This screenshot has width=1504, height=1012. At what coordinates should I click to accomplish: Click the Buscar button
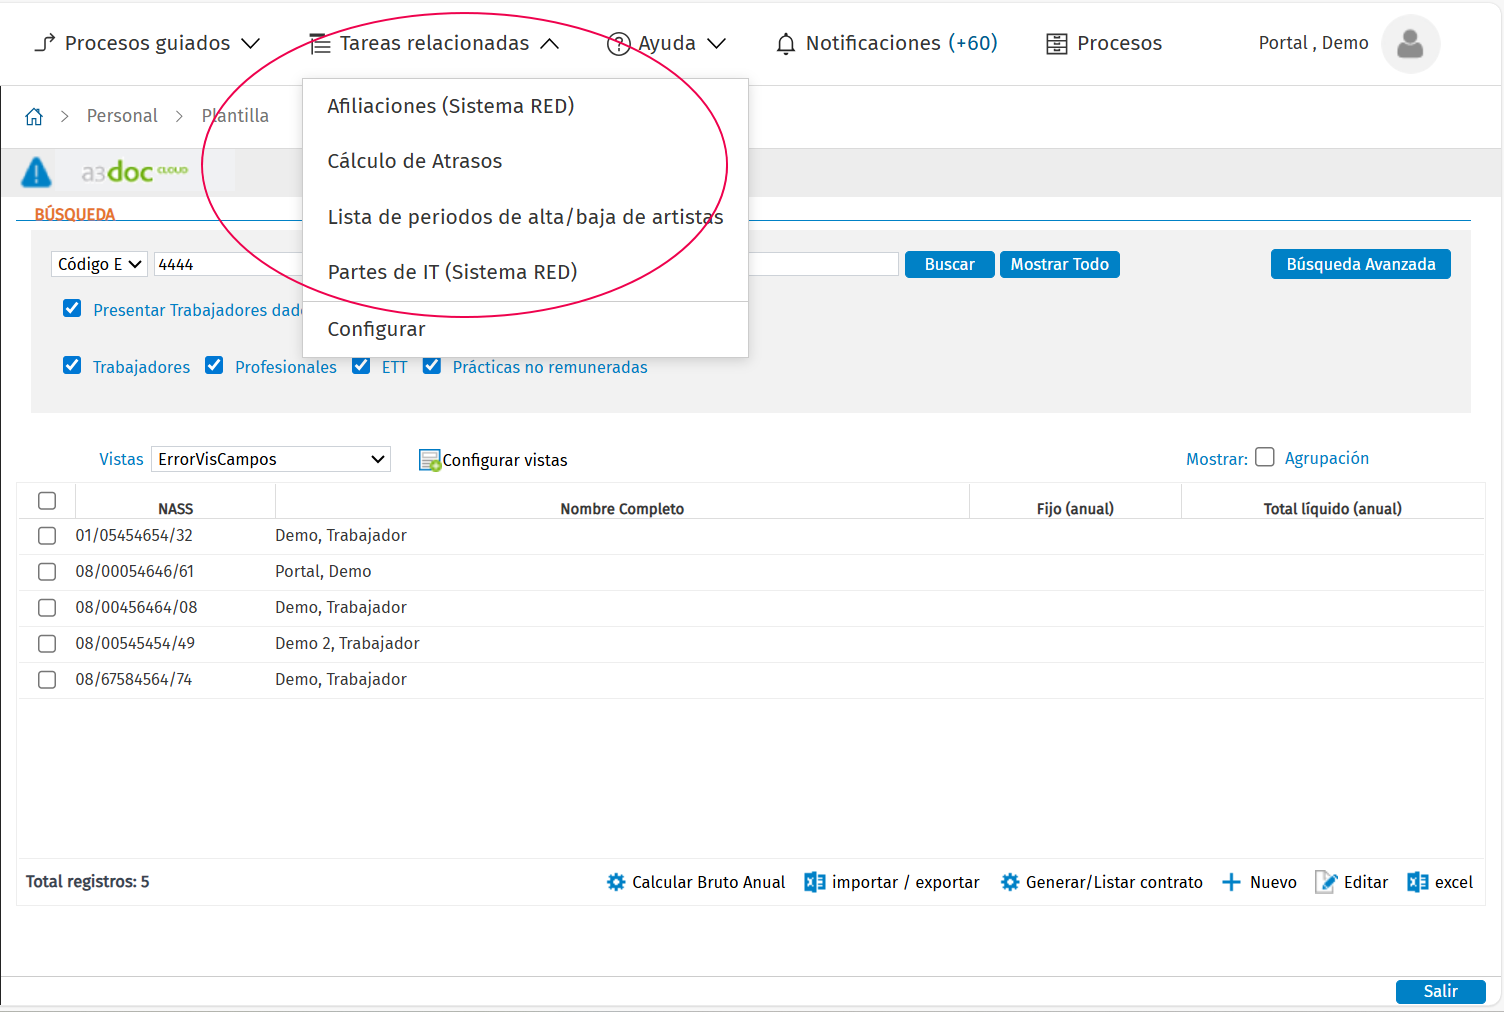pos(949,264)
